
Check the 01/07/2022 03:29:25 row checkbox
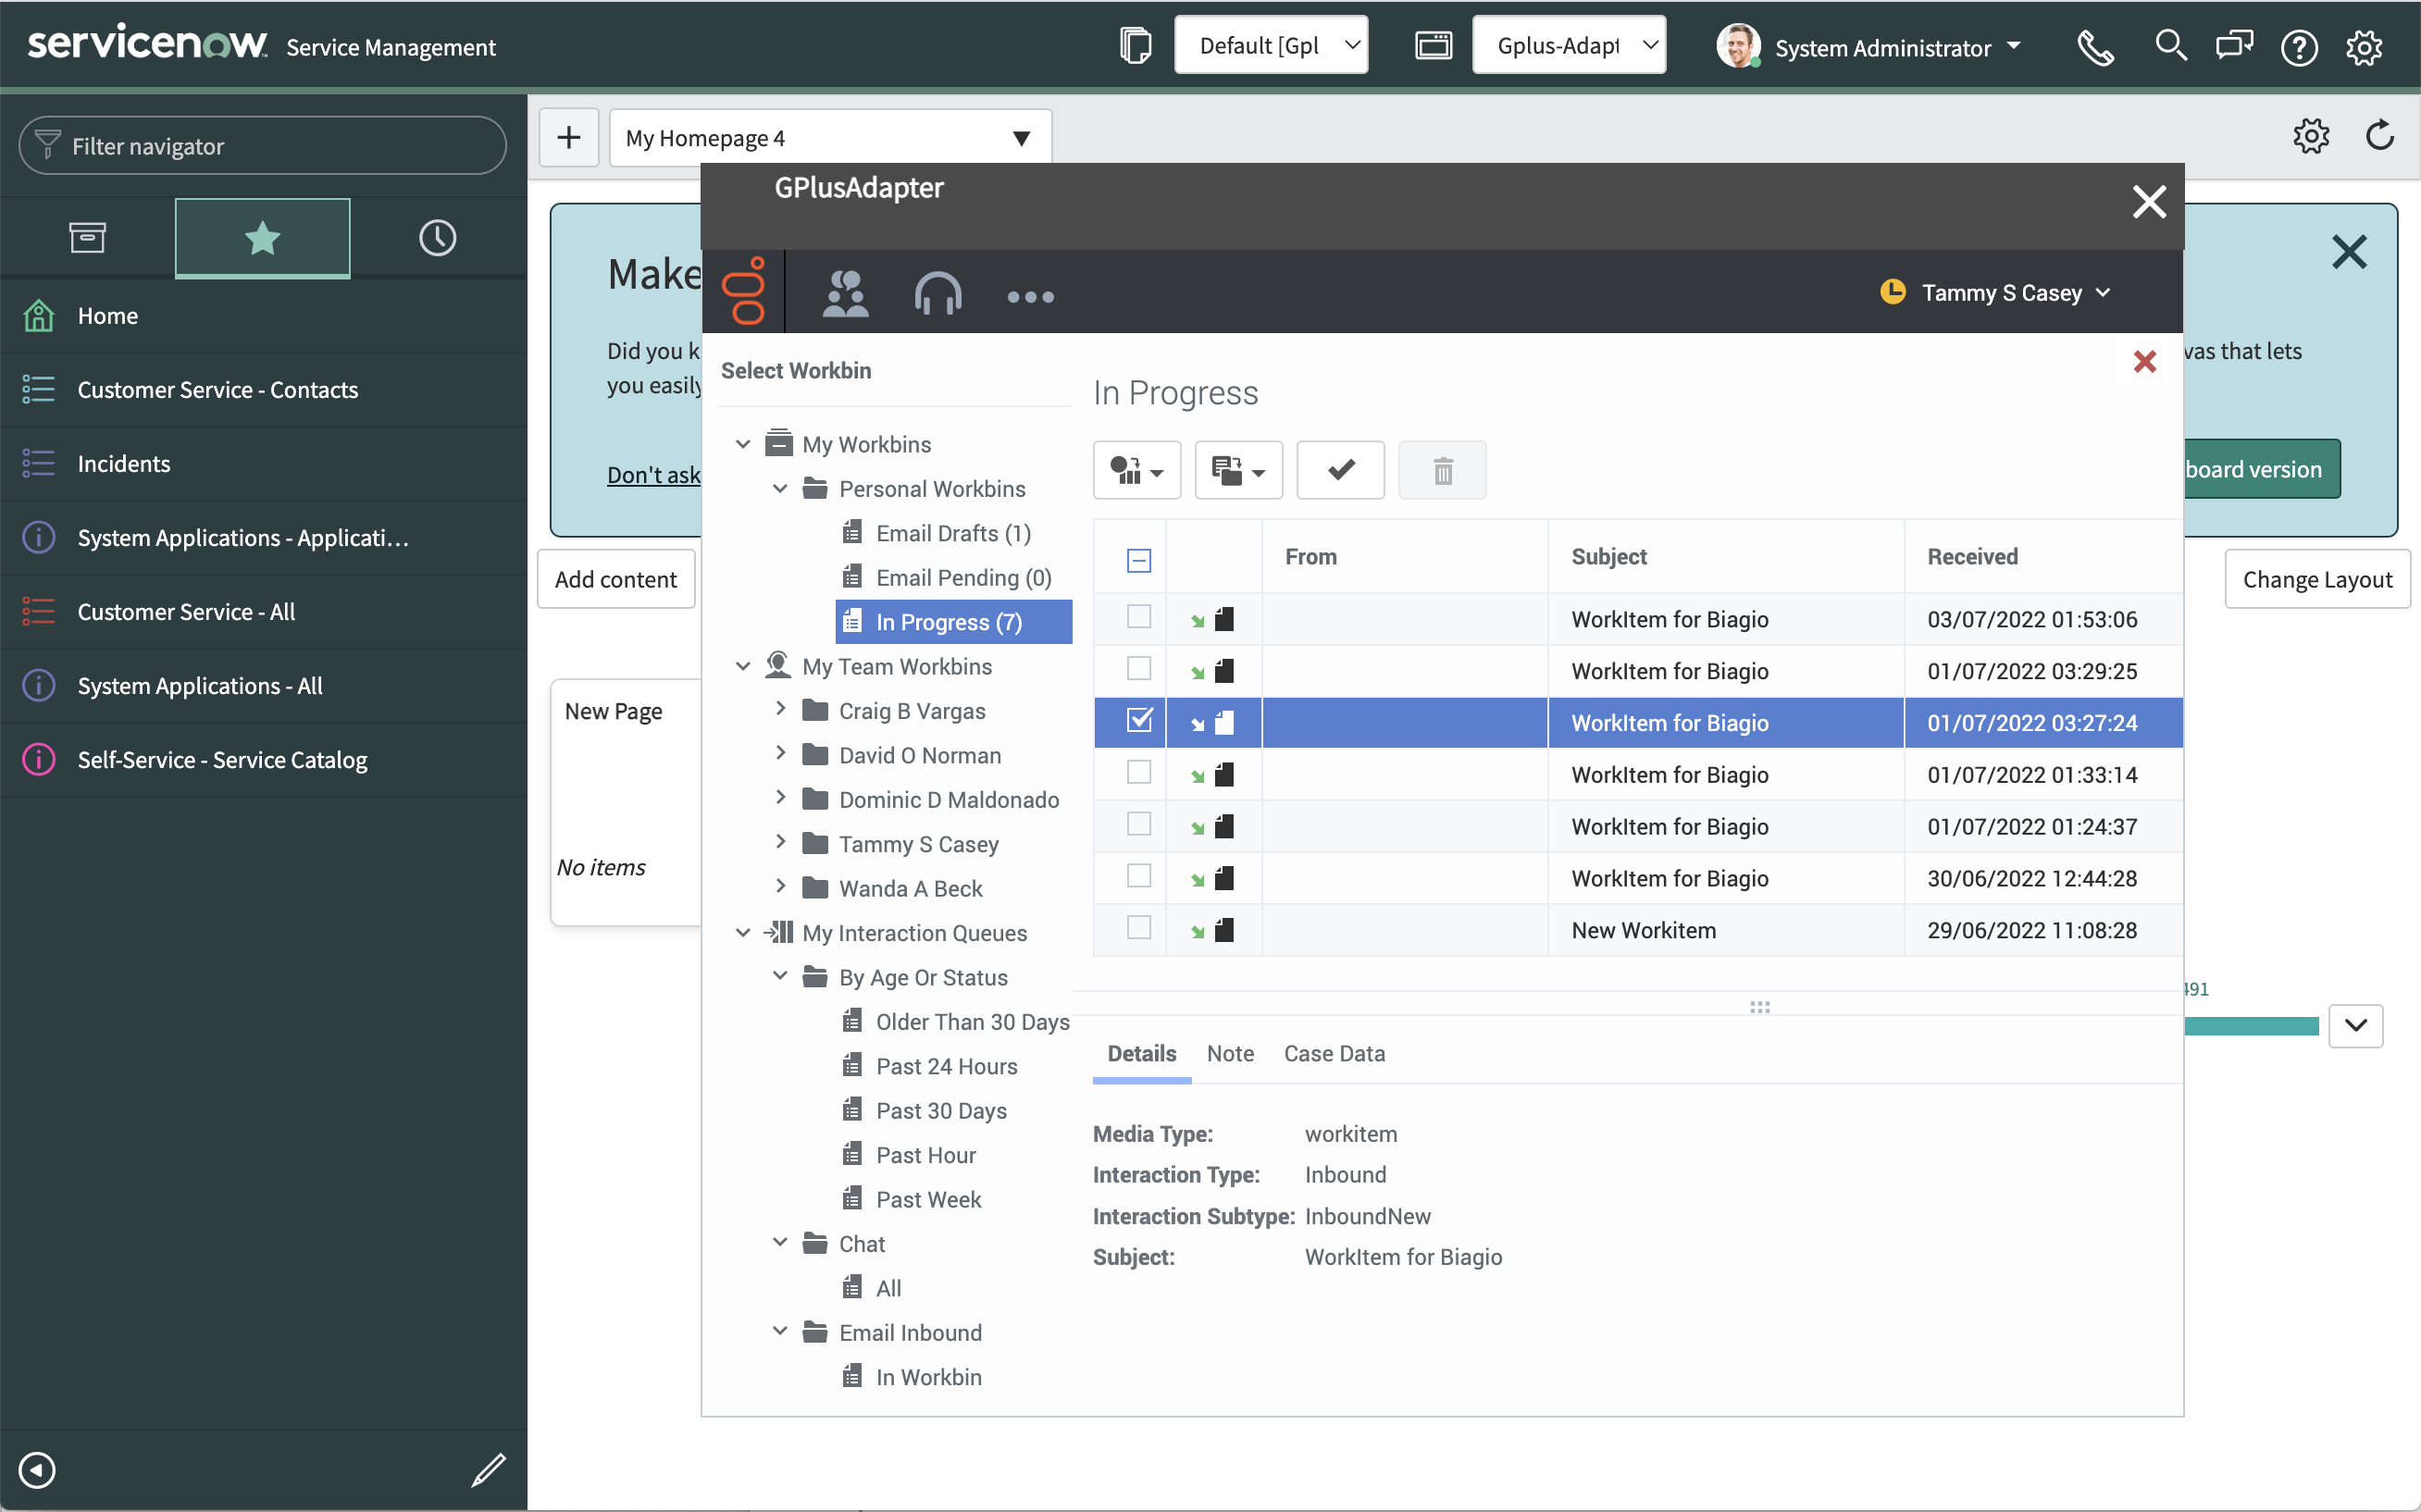(1139, 668)
